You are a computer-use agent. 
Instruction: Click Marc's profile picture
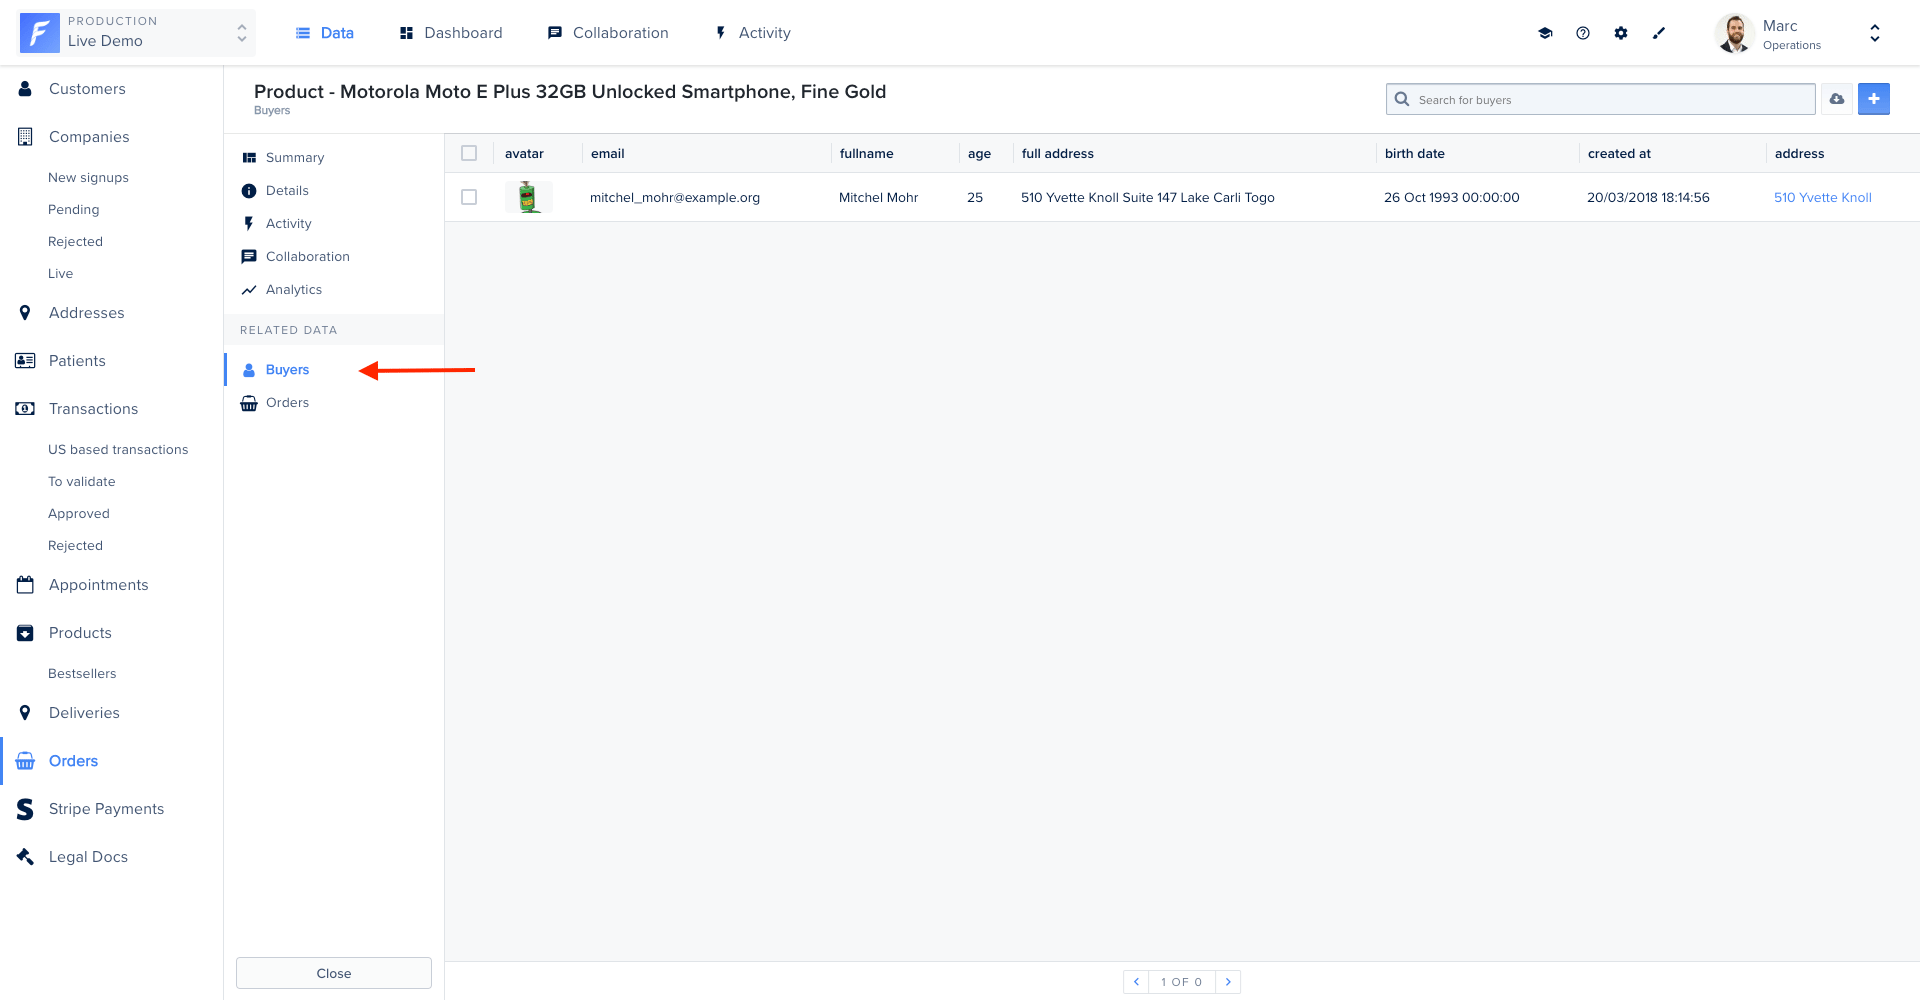[x=1735, y=33]
